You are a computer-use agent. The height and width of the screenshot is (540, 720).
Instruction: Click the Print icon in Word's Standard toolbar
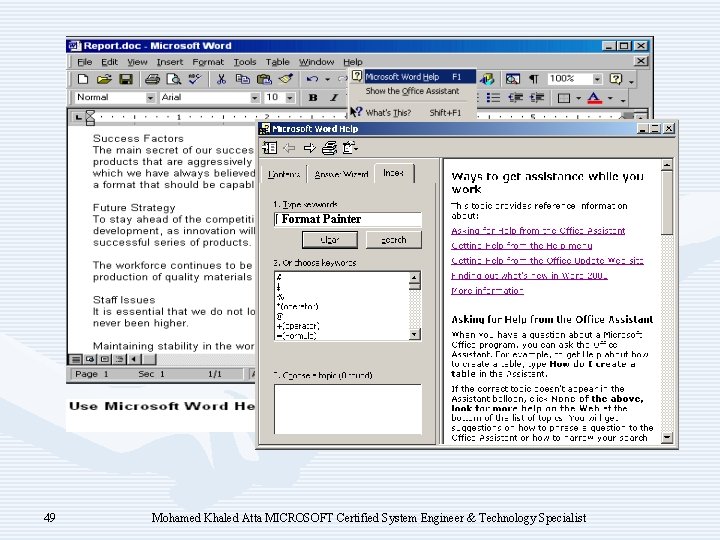point(152,79)
